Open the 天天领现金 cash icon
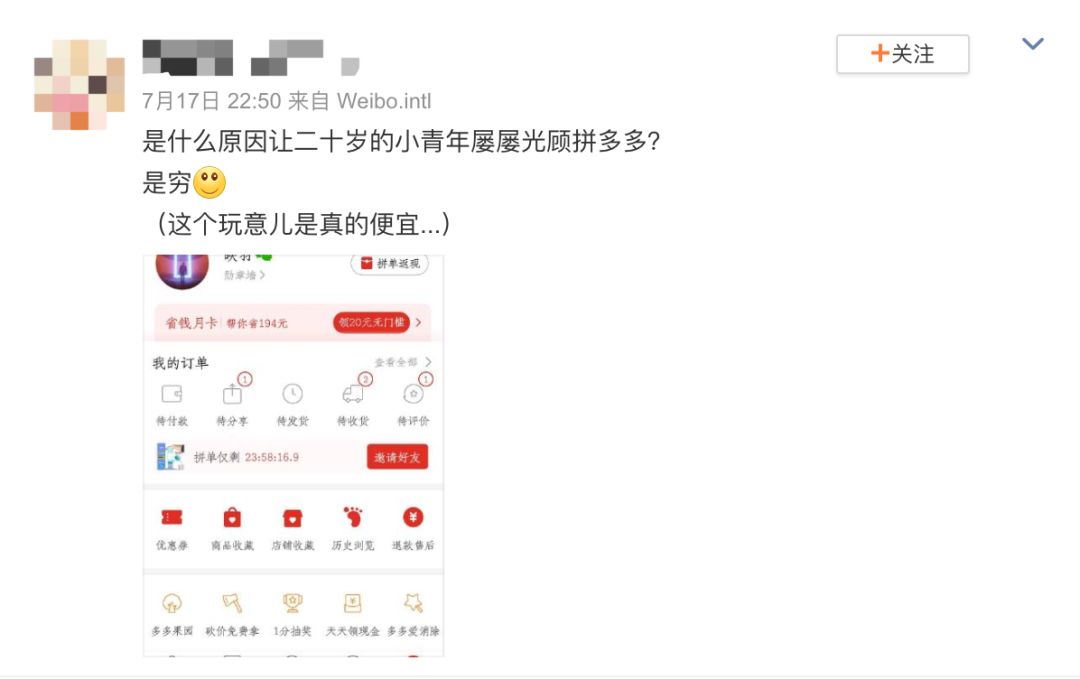Screen dimensions: 1080x679 click(x=353, y=603)
